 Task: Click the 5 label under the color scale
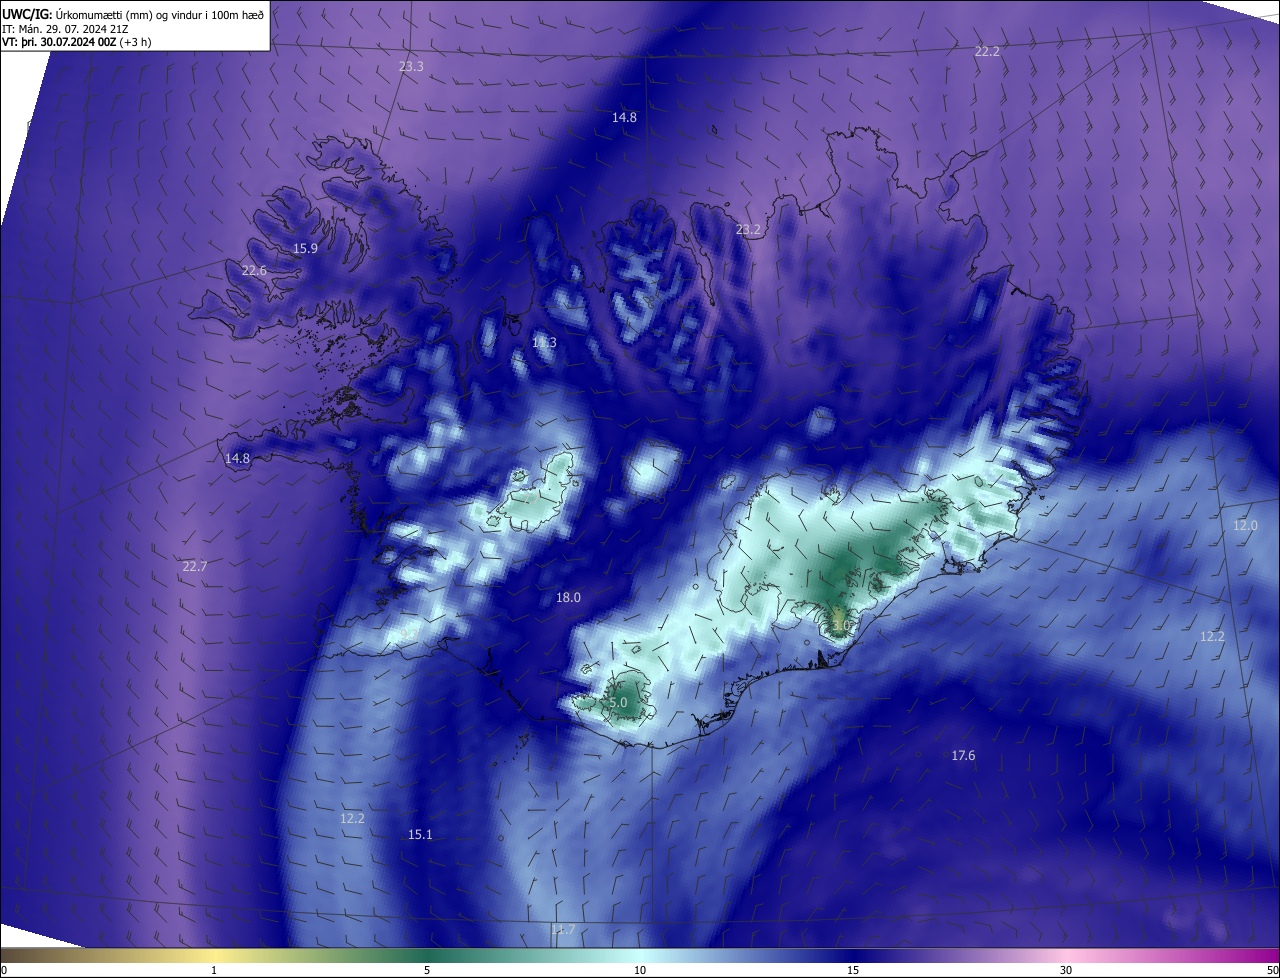[427, 970]
